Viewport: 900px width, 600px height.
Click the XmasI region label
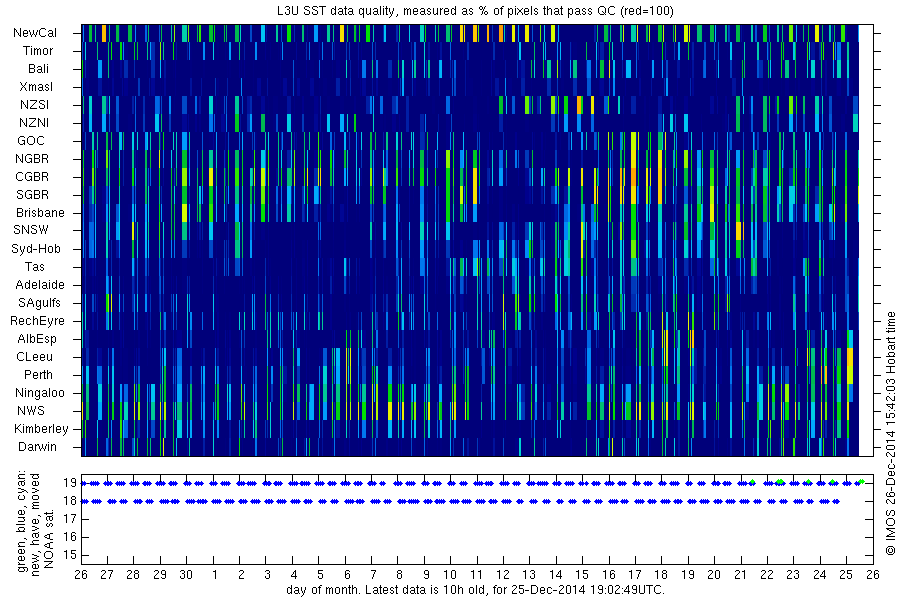tap(36, 87)
